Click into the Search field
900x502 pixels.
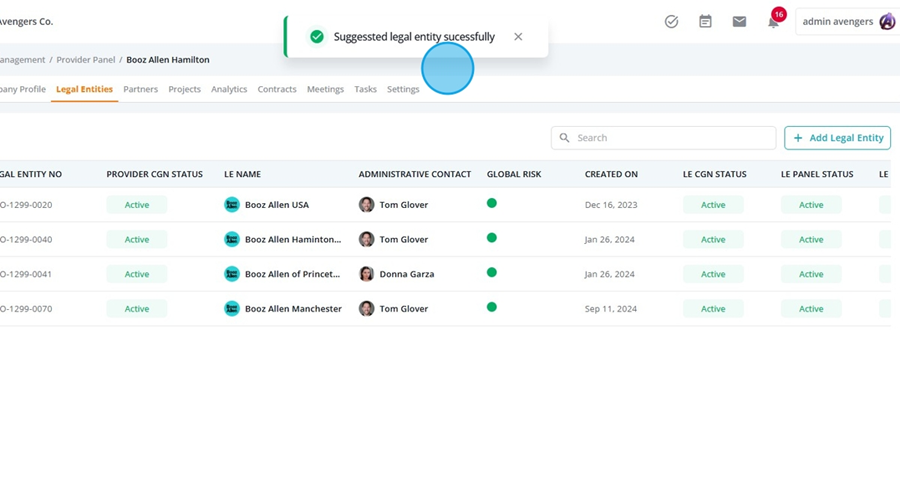click(664, 138)
